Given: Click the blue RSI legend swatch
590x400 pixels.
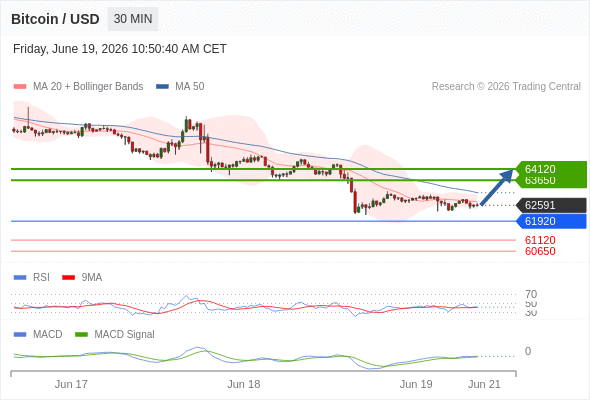Looking at the screenshot, I should (x=20, y=278).
